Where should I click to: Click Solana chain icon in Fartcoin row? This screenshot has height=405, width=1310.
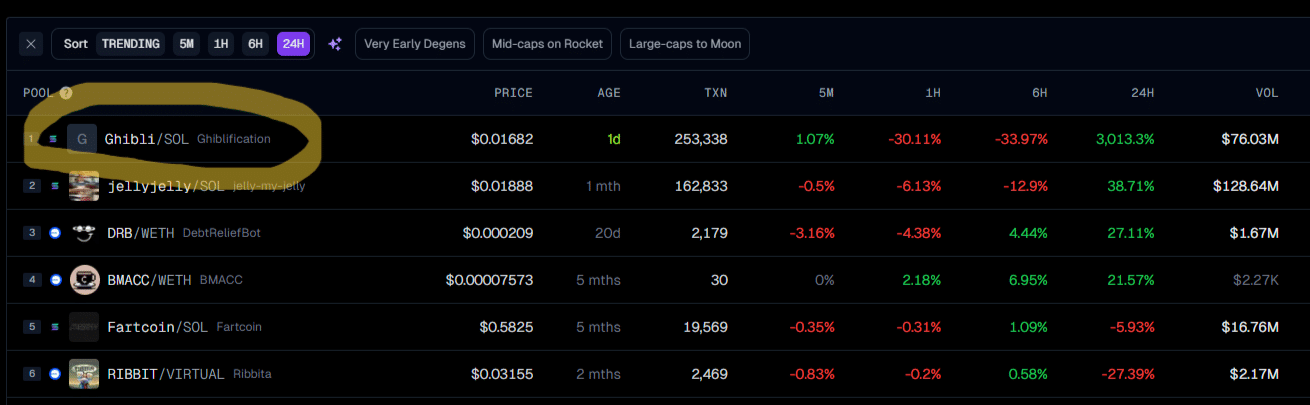[x=56, y=327]
